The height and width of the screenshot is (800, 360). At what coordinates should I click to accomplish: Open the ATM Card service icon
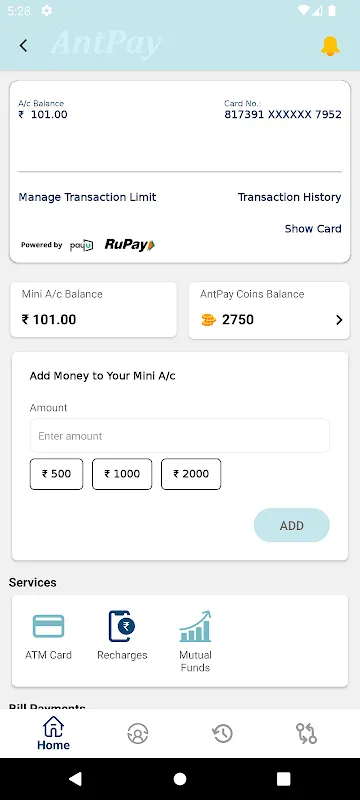(48, 626)
